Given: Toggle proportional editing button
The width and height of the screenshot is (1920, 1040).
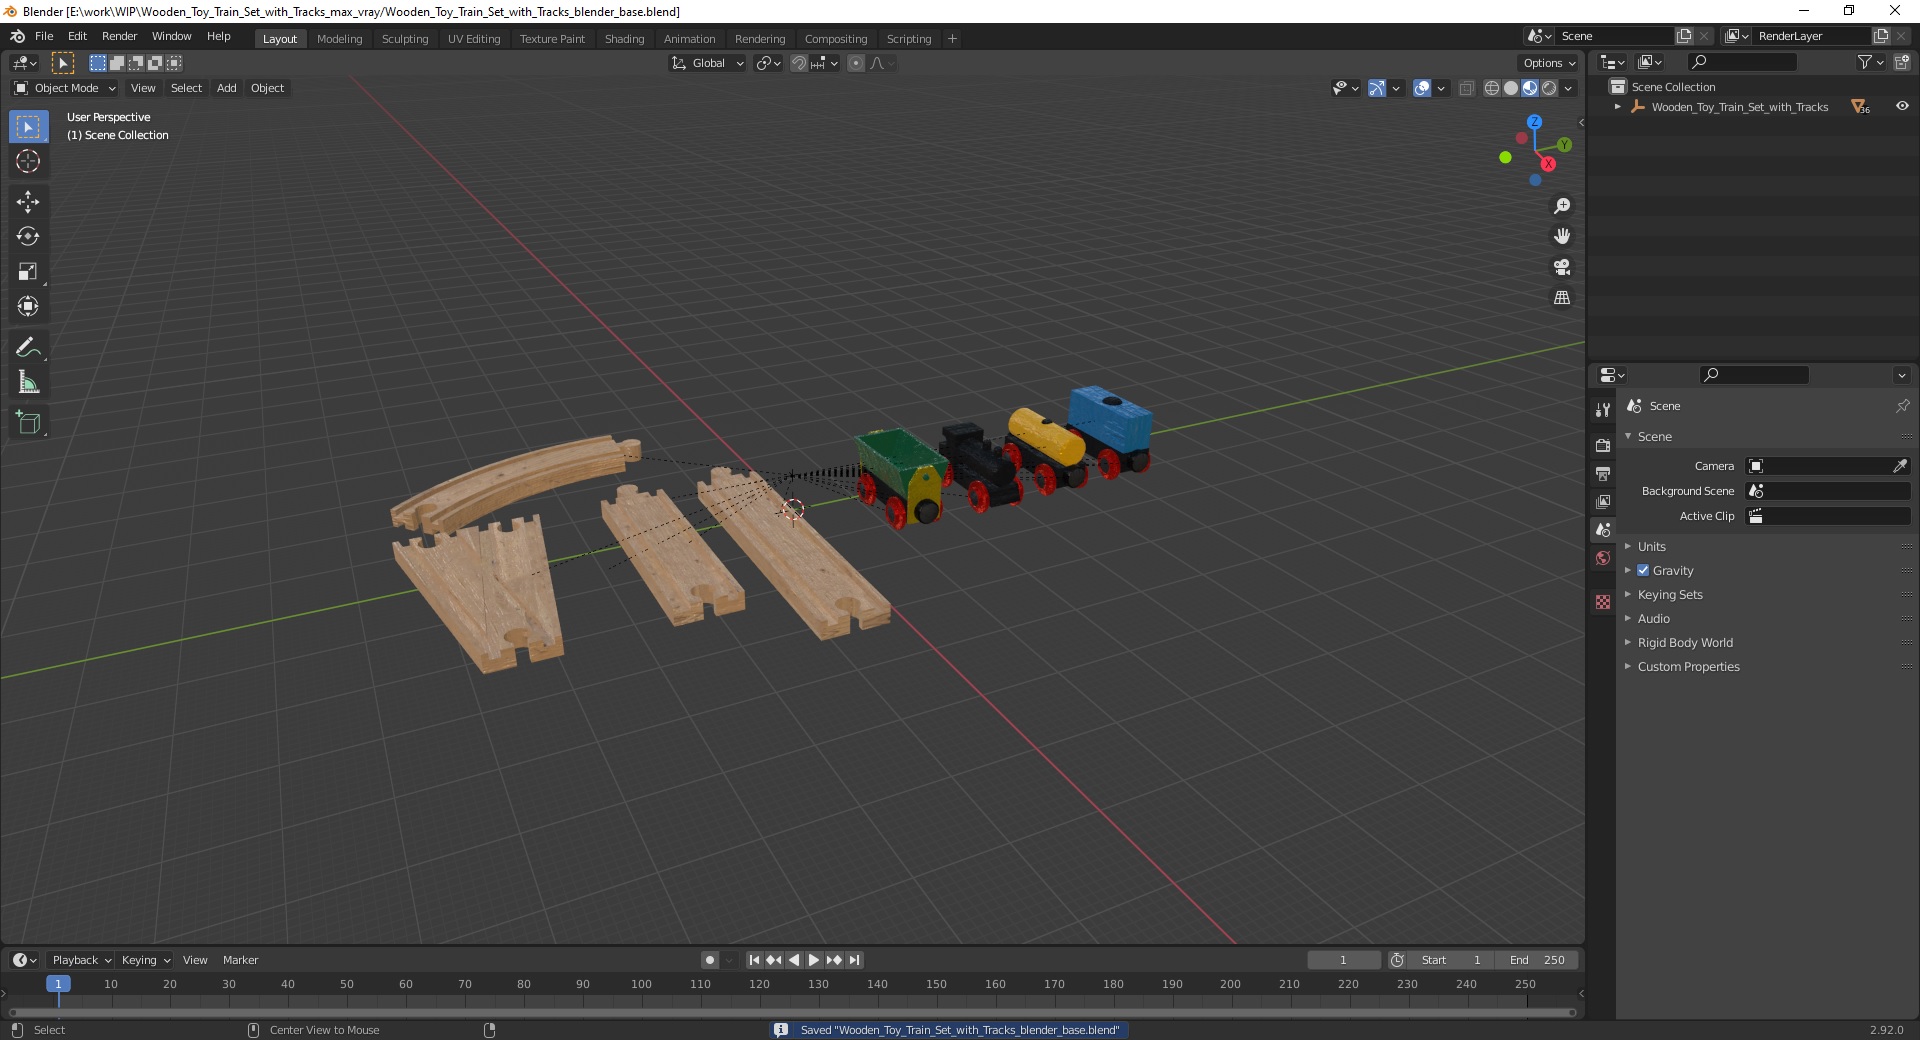Looking at the screenshot, I should tap(856, 63).
